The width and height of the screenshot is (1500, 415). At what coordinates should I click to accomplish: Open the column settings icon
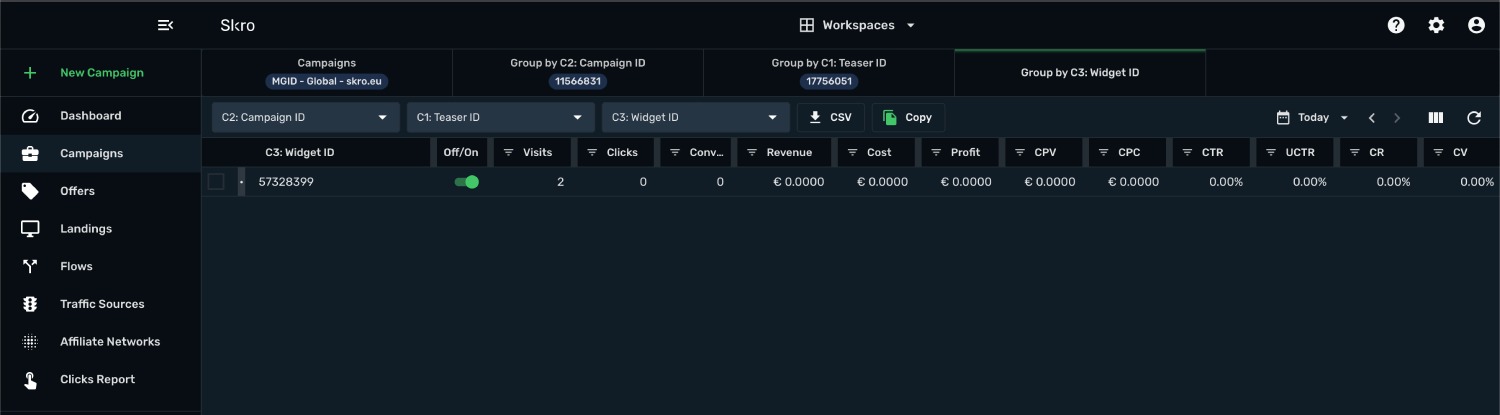[x=1436, y=118]
